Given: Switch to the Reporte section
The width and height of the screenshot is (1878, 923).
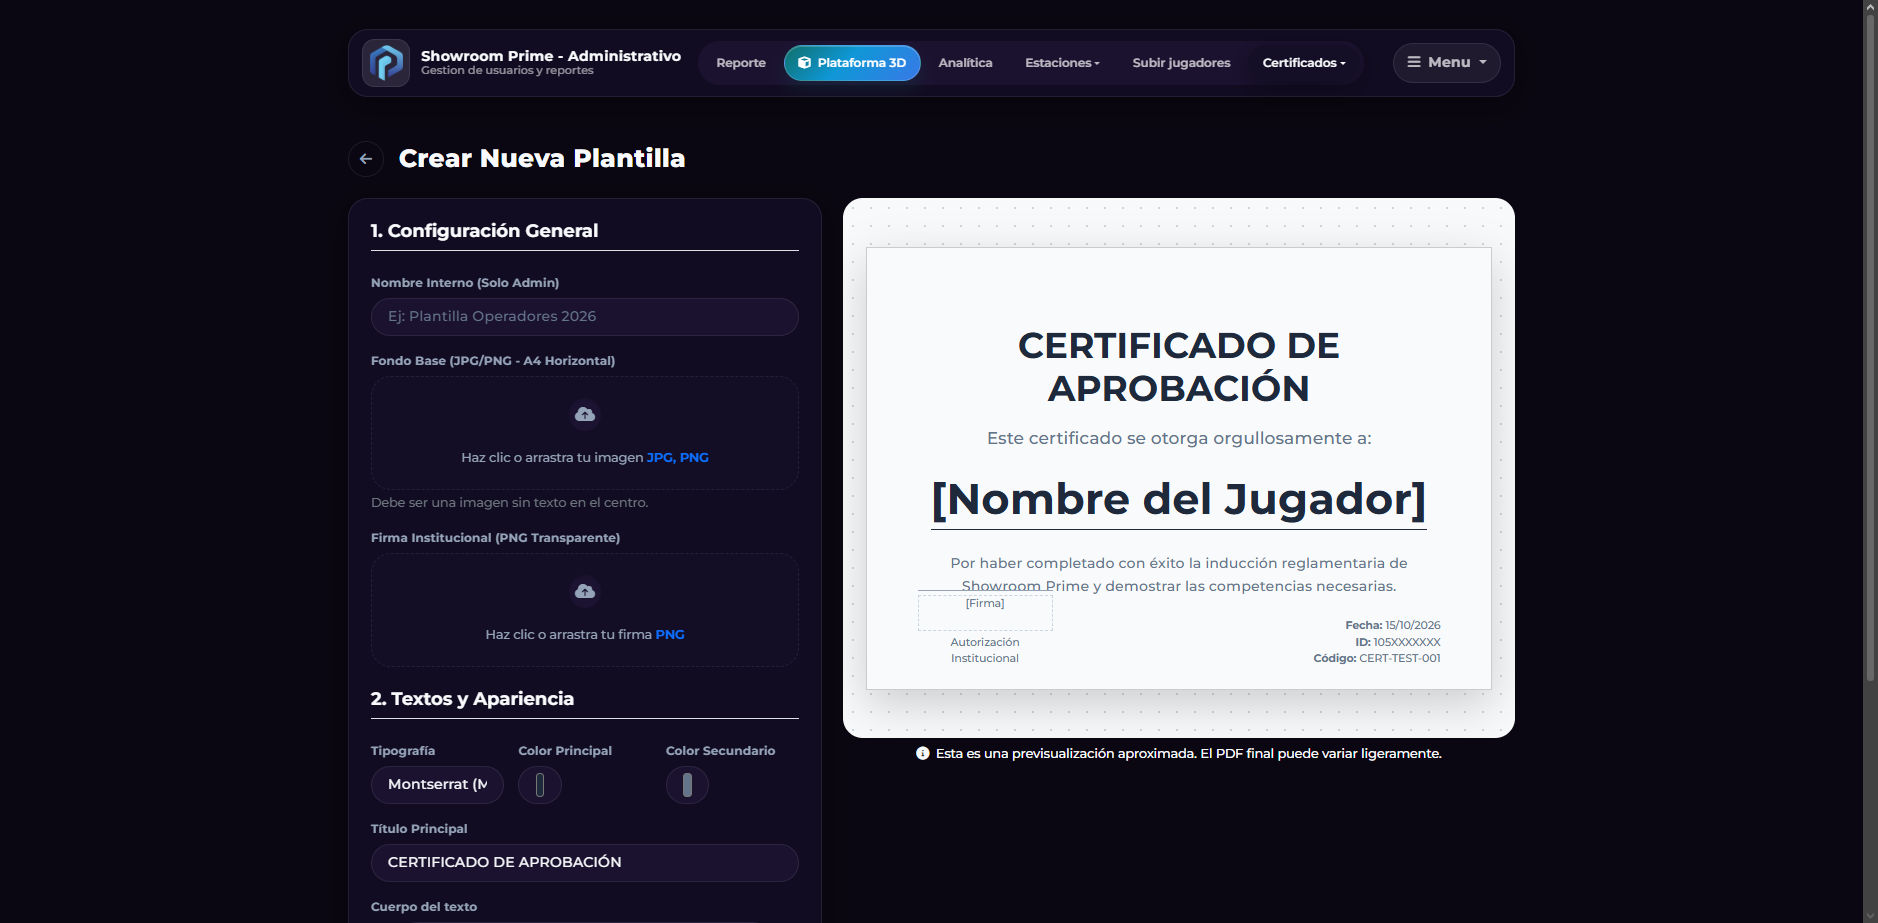Looking at the screenshot, I should [x=740, y=62].
